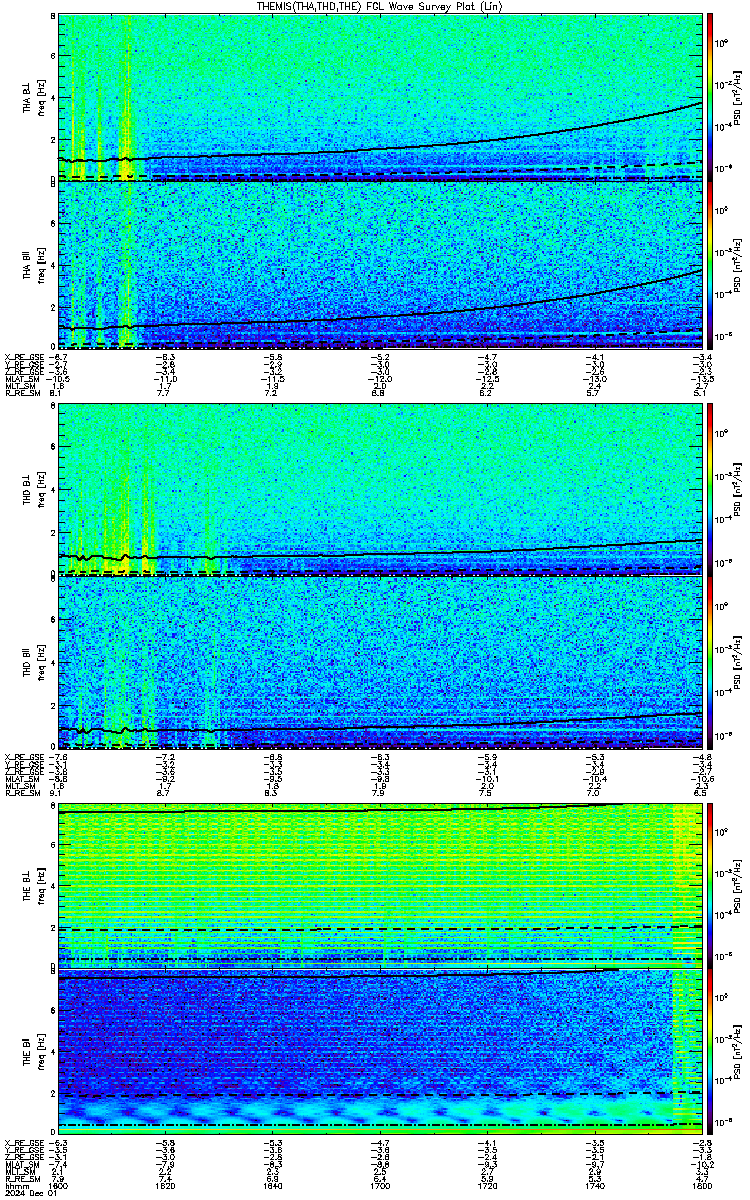Click the 1620 time tick label

point(166,1184)
